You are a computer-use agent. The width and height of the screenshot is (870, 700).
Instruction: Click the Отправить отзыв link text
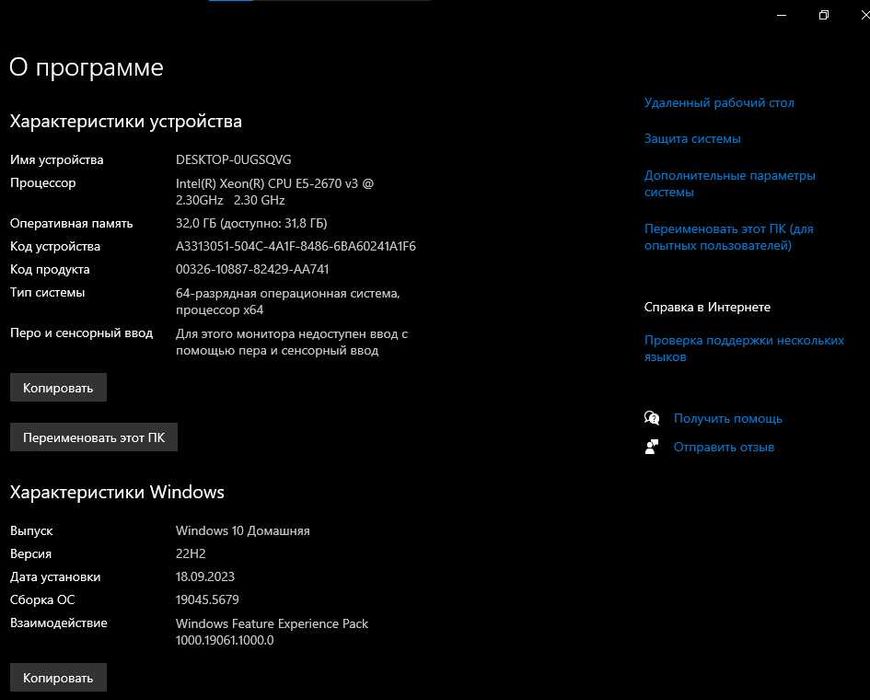723,447
